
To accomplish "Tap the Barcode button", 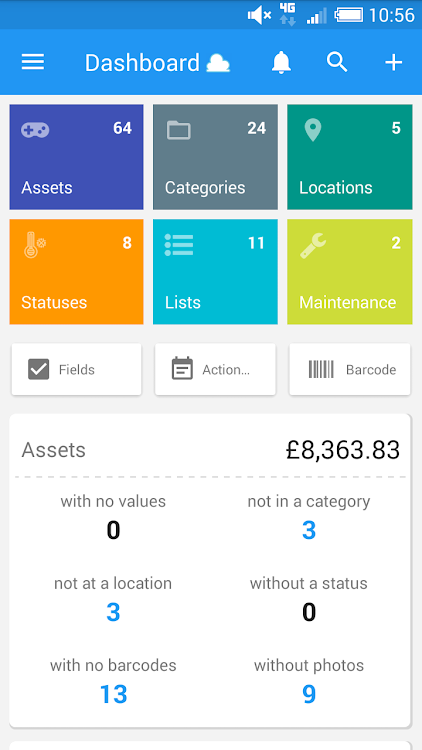I will click(x=350, y=369).
